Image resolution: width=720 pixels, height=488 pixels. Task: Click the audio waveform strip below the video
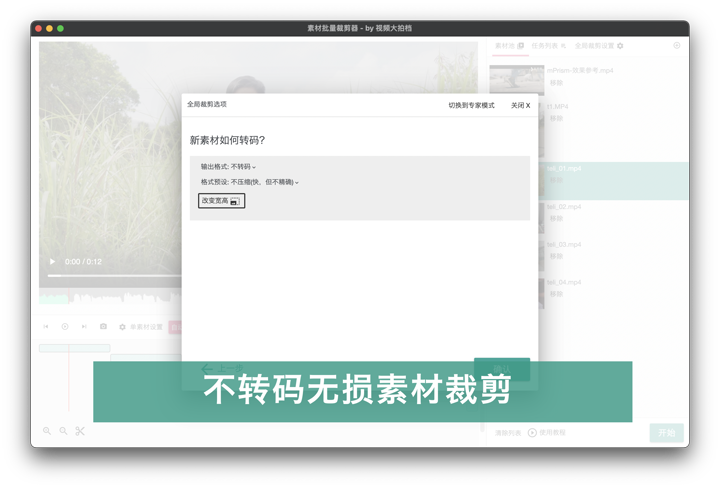pyautogui.click(x=110, y=297)
